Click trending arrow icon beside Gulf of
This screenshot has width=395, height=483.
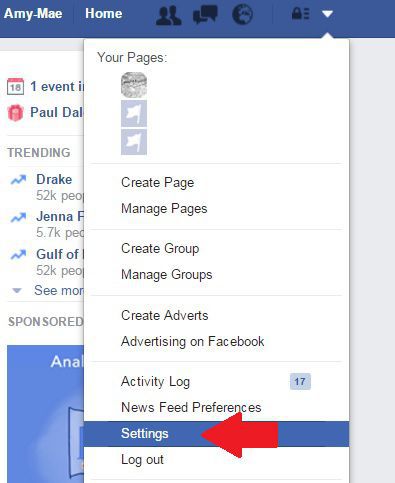pyautogui.click(x=18, y=255)
